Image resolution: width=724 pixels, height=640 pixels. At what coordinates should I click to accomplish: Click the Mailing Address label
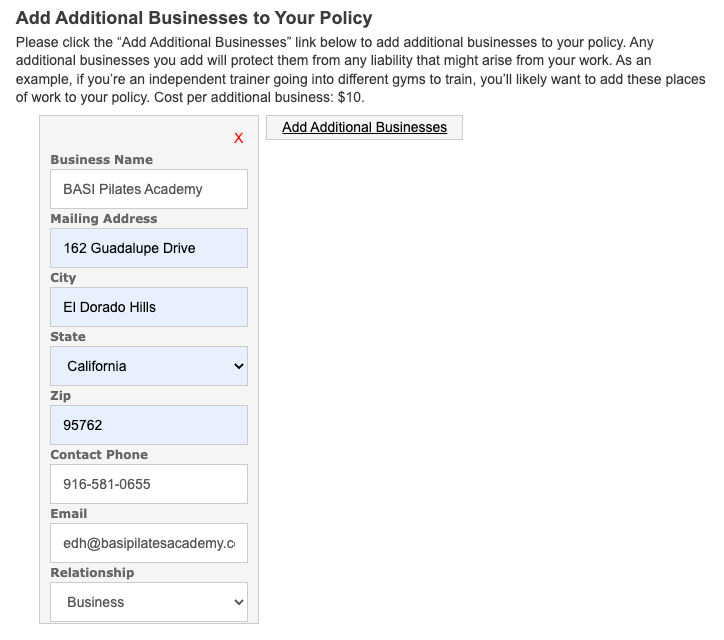click(104, 218)
